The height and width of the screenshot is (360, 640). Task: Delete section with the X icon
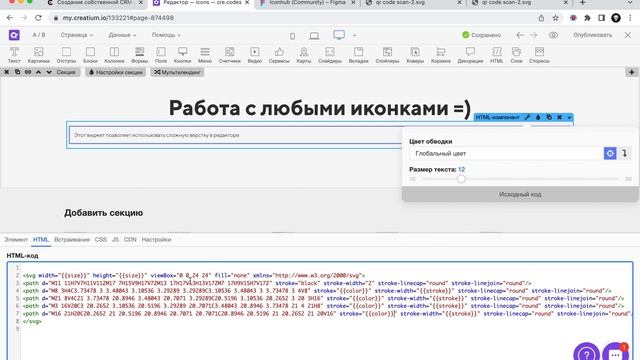(7, 72)
